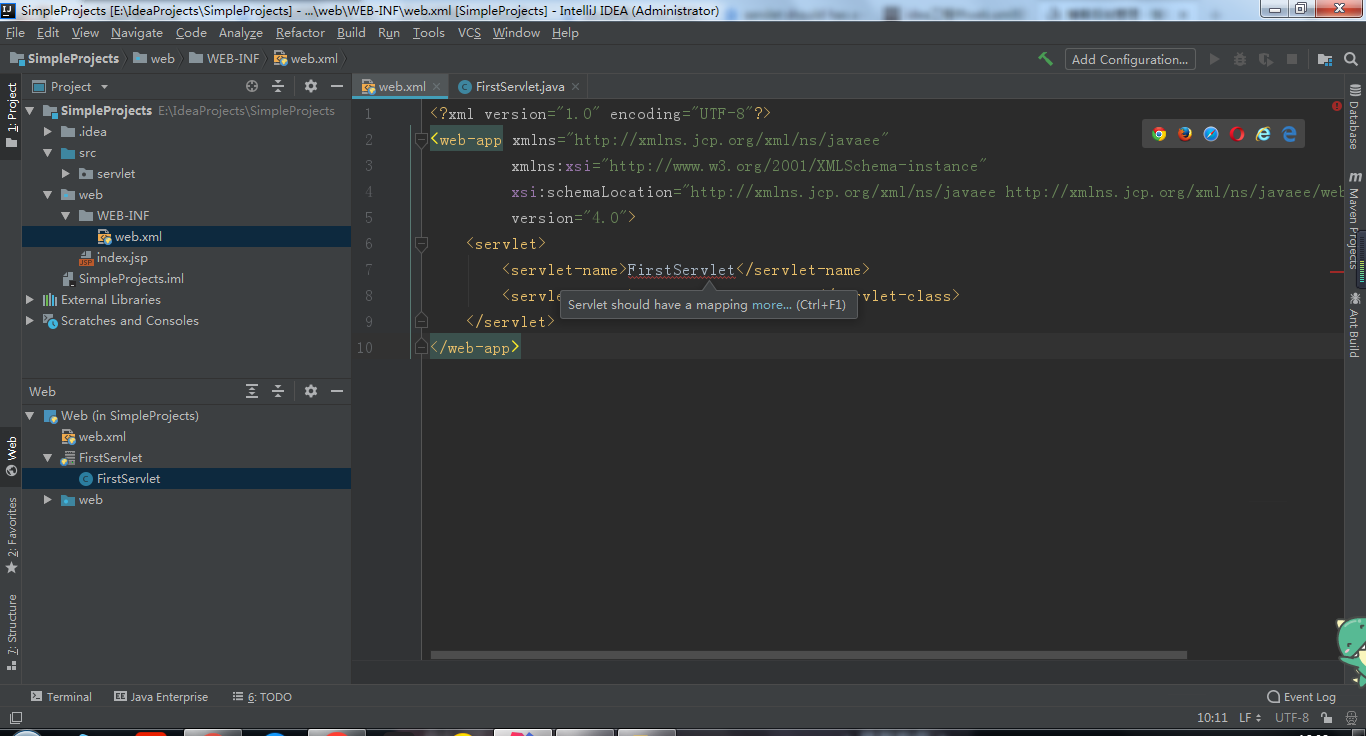The width and height of the screenshot is (1366, 736).
Task: Open Web panel settings gear
Action: coord(311,391)
